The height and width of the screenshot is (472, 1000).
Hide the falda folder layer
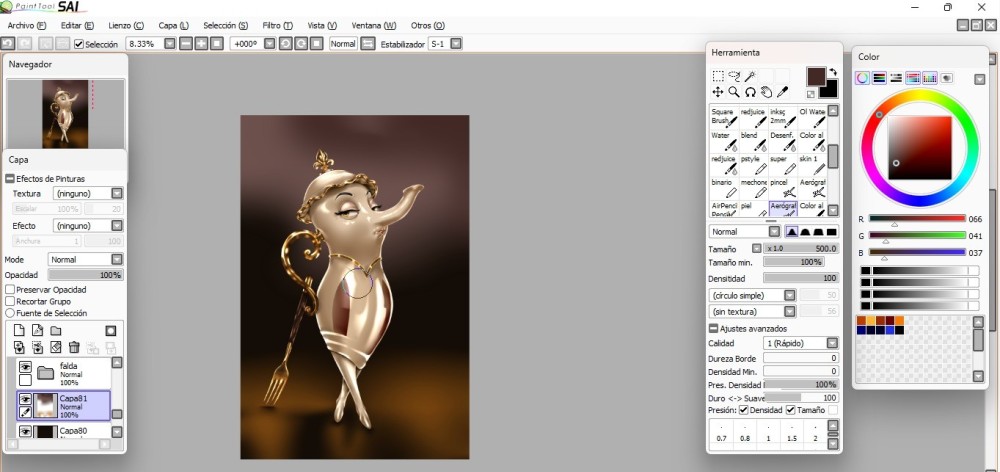(x=25, y=367)
